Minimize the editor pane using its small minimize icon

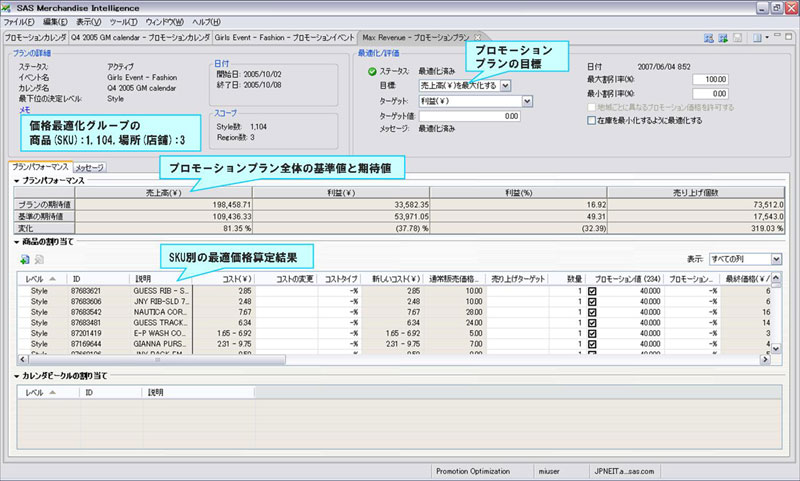coord(778,35)
